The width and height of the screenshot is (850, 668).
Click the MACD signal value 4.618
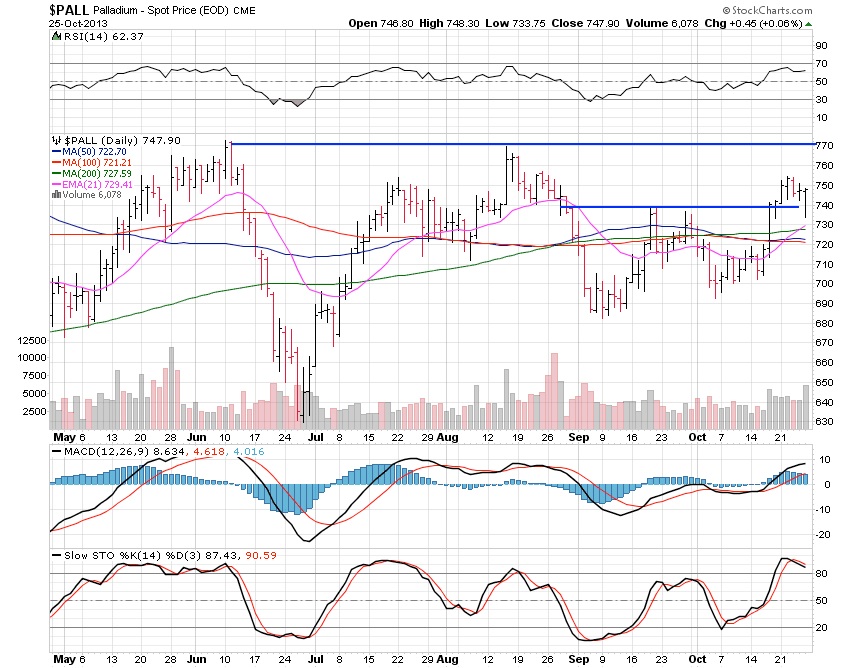[209, 452]
